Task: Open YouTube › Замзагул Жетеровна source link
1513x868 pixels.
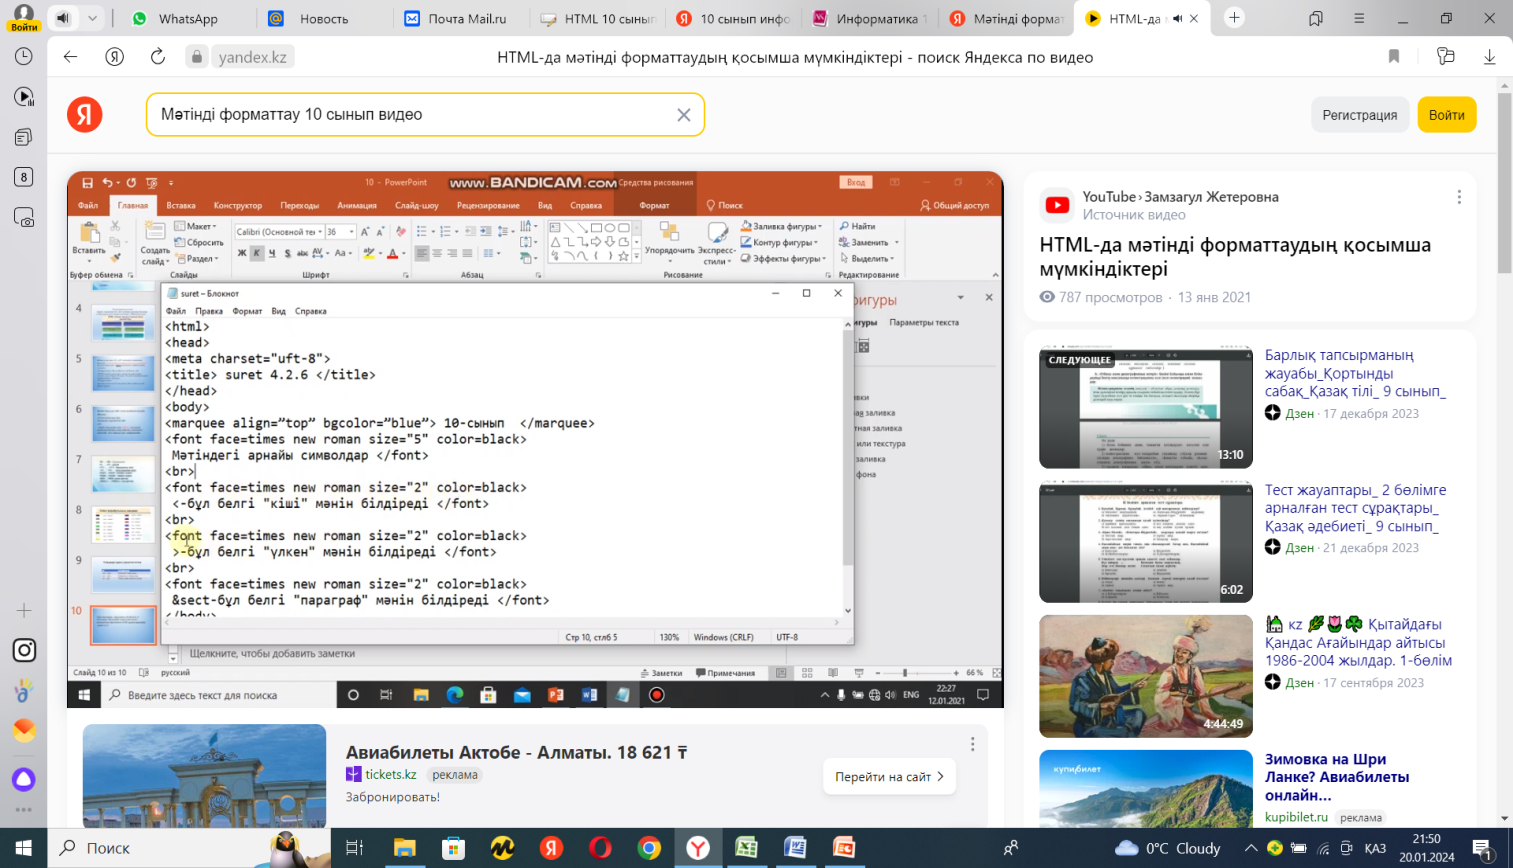Action: pyautogui.click(x=1180, y=197)
